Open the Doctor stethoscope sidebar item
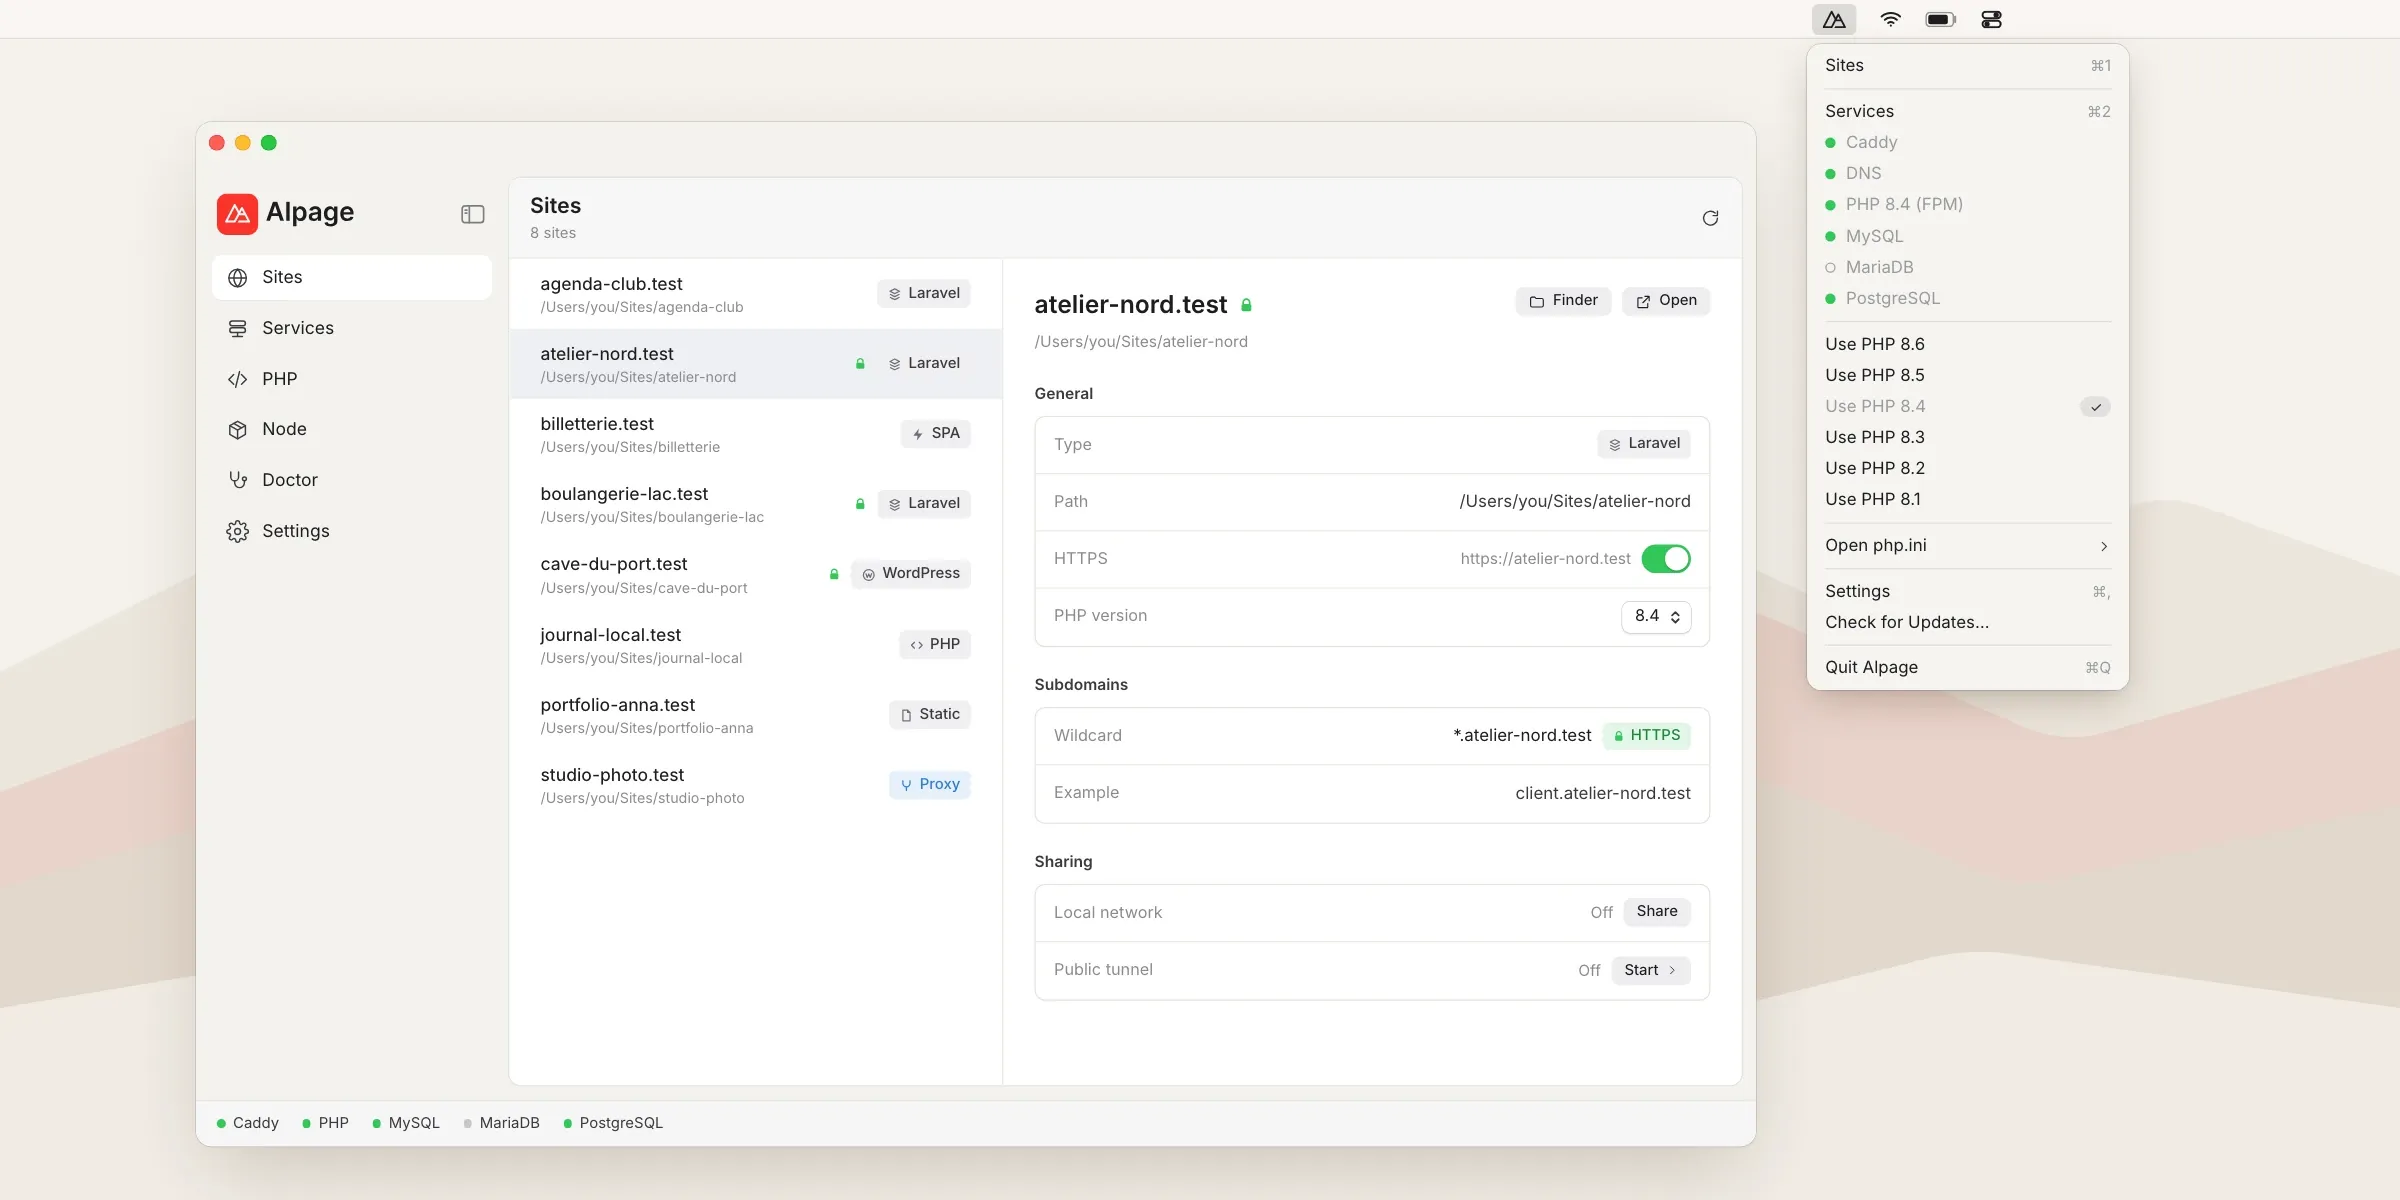 (x=352, y=480)
